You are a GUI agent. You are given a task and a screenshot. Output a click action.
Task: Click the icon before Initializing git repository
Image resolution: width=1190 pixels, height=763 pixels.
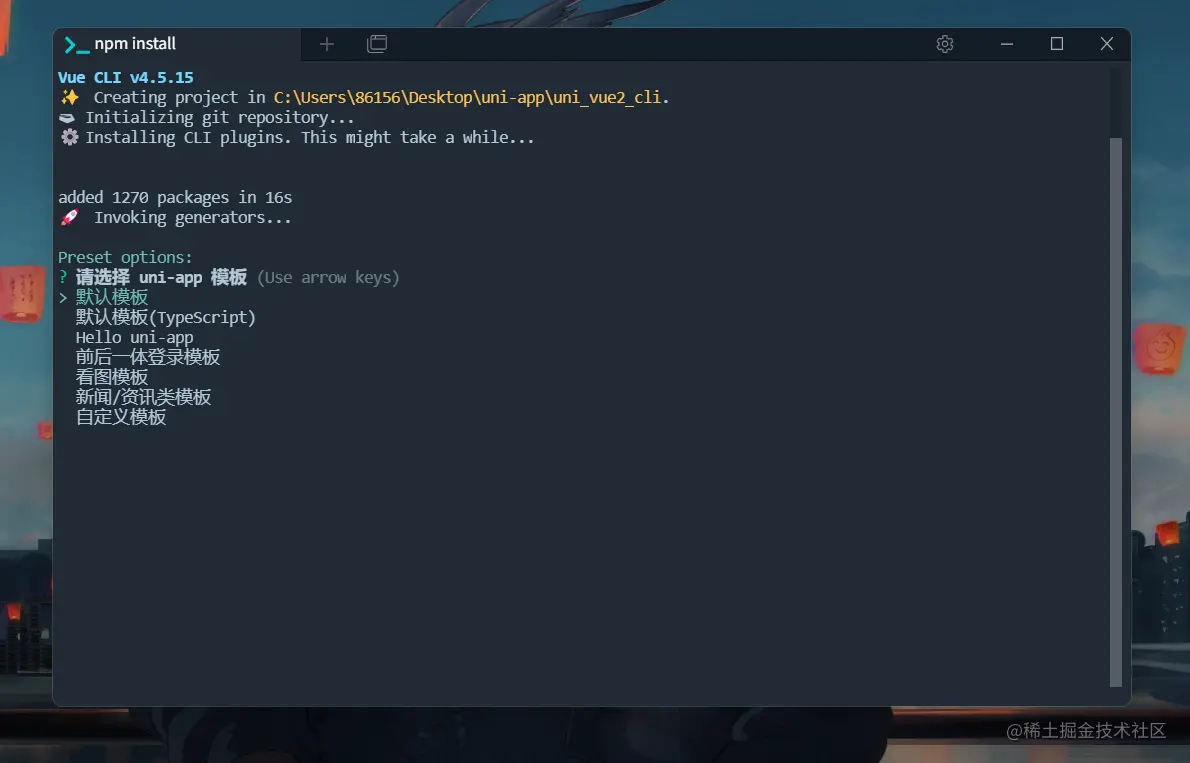click(x=67, y=118)
